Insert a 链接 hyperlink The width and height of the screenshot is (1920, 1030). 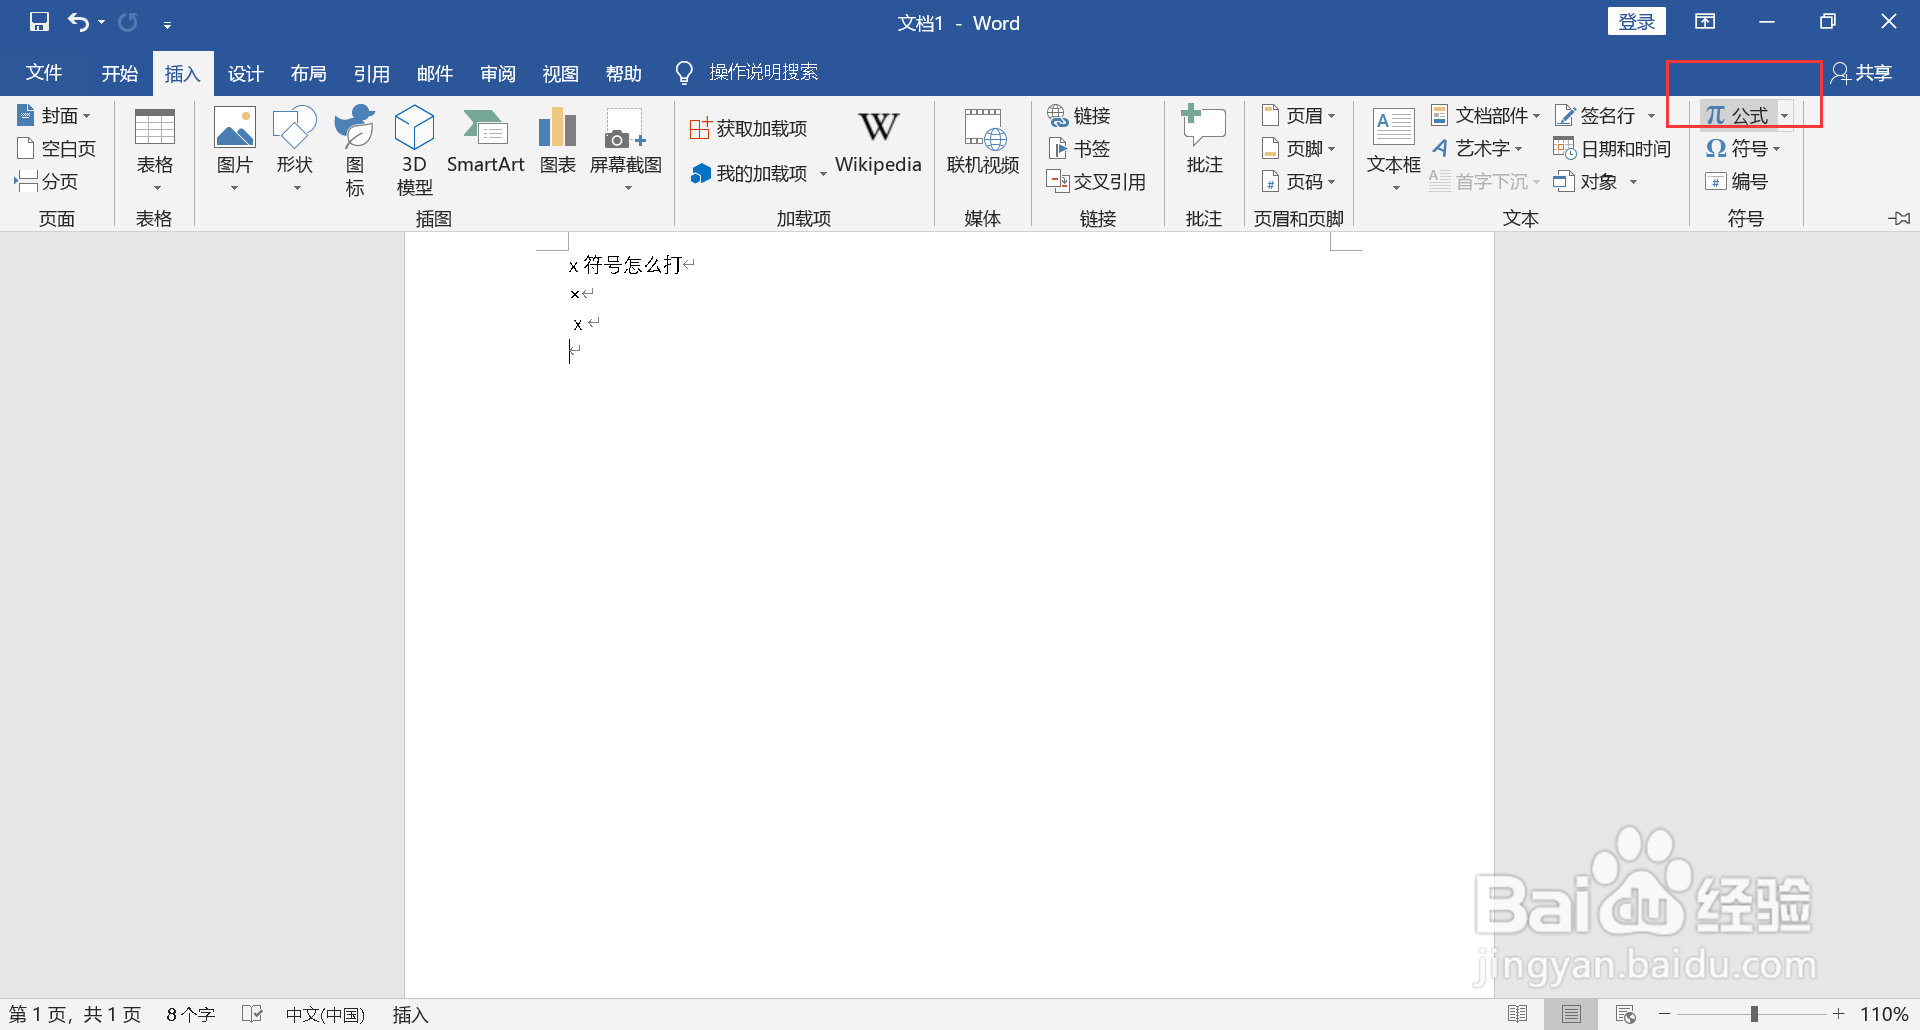point(1079,116)
